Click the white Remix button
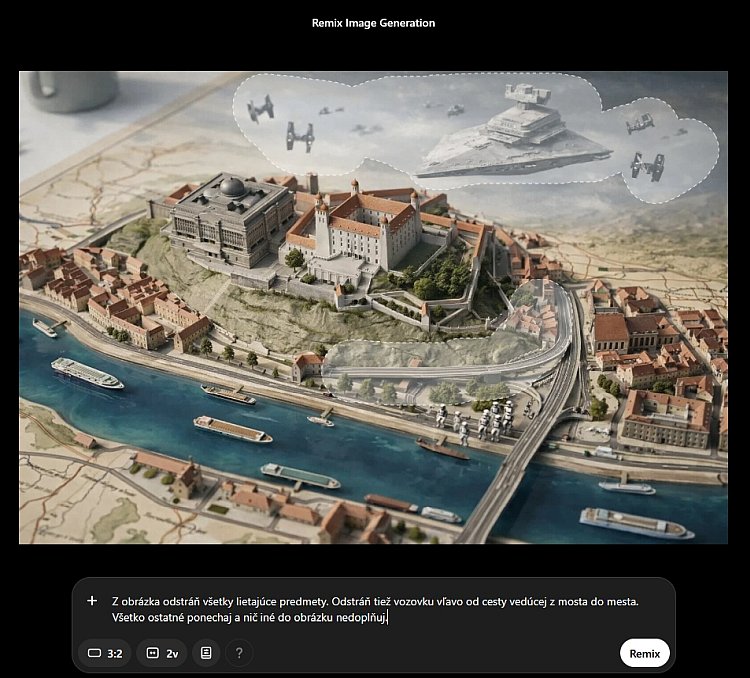The image size is (750, 678). point(644,653)
